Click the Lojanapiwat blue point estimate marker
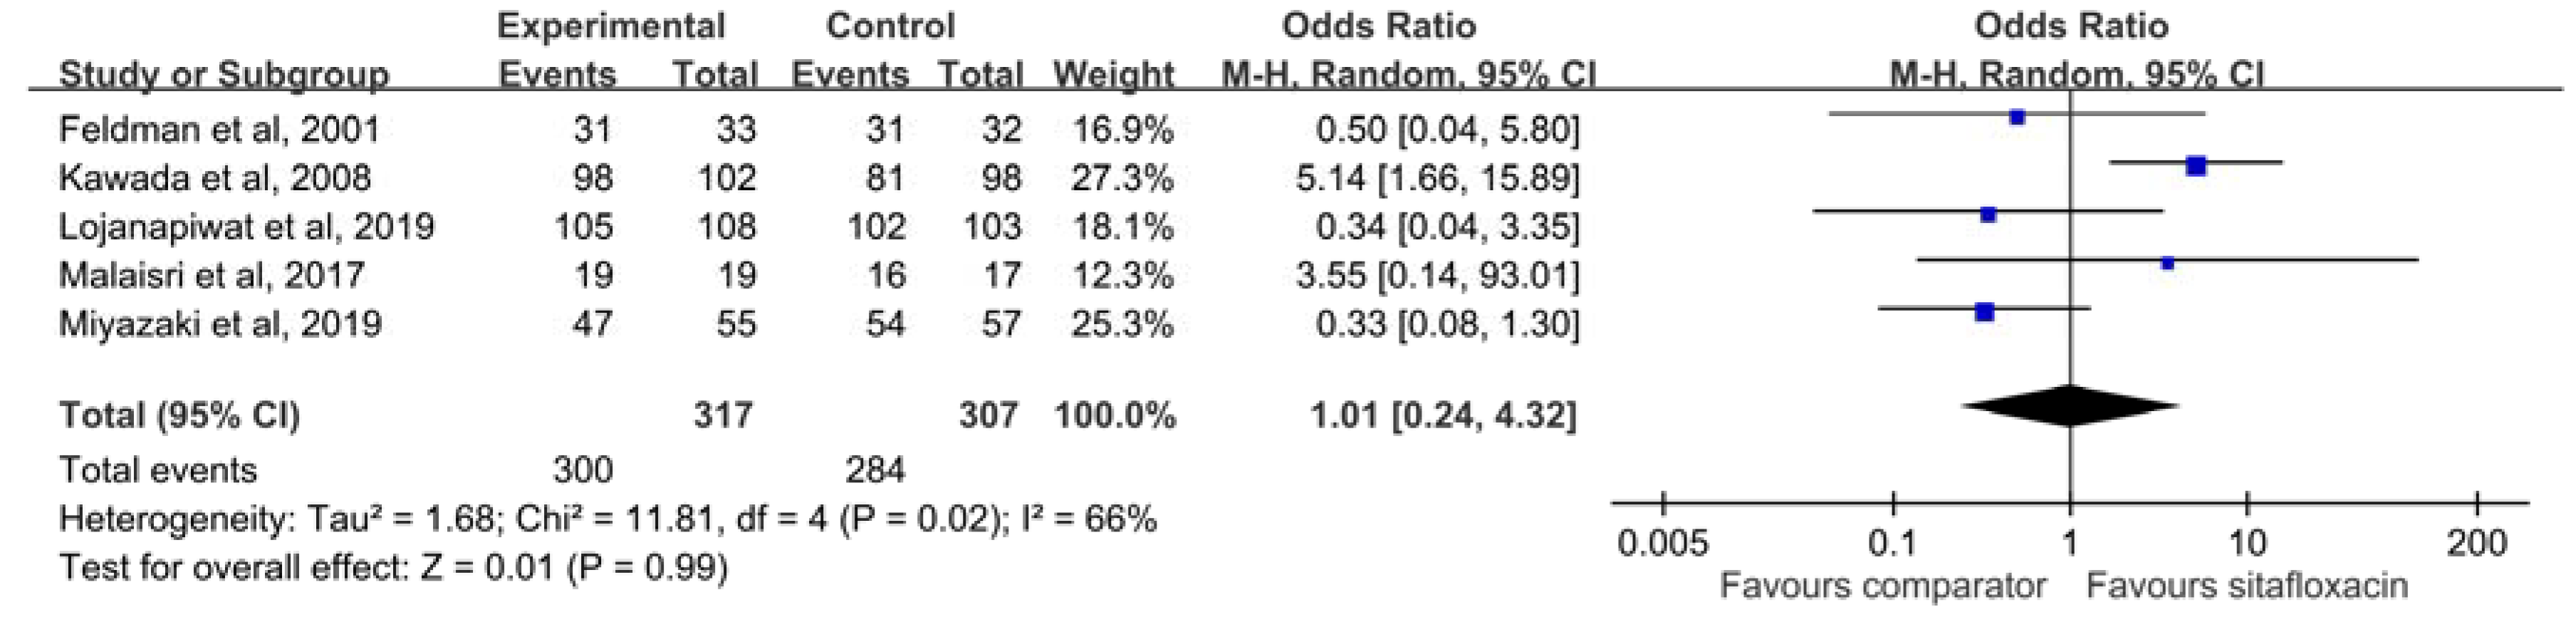This screenshot has height=622, width=2576. (1988, 215)
